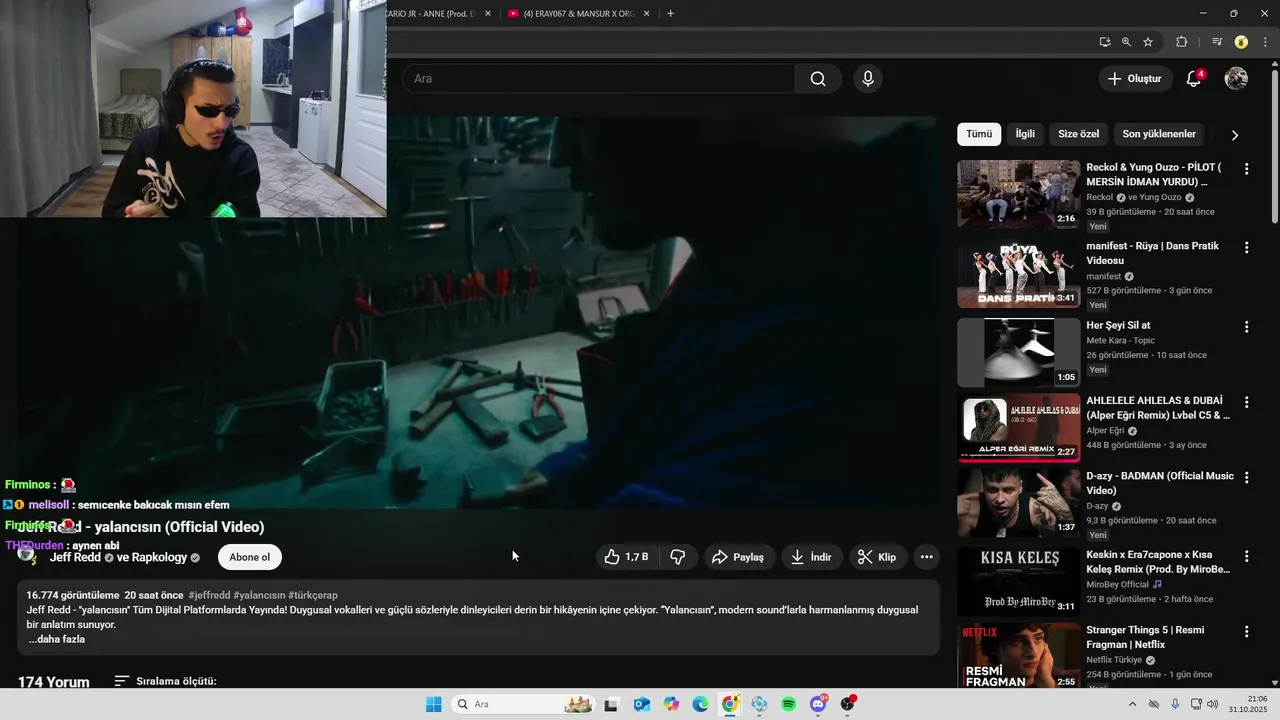
Task: Like the video with the thumbs-up showing 1,7 B
Action: [x=627, y=557]
